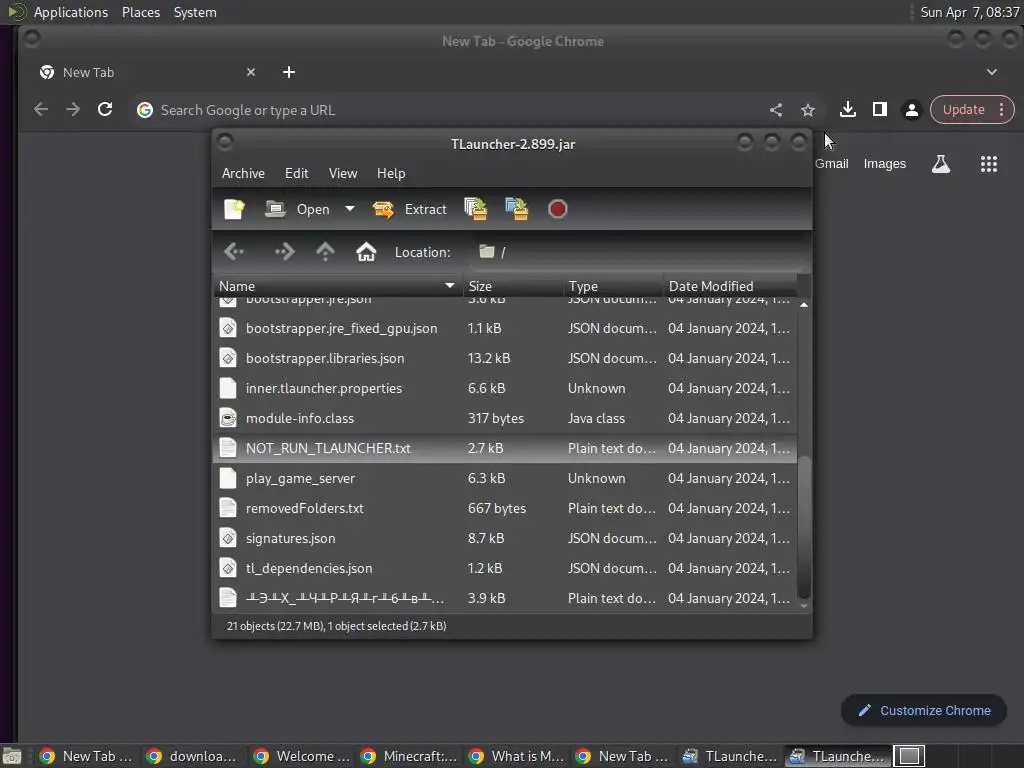
Task: Select play_game_server file
Action: coord(505,478)
